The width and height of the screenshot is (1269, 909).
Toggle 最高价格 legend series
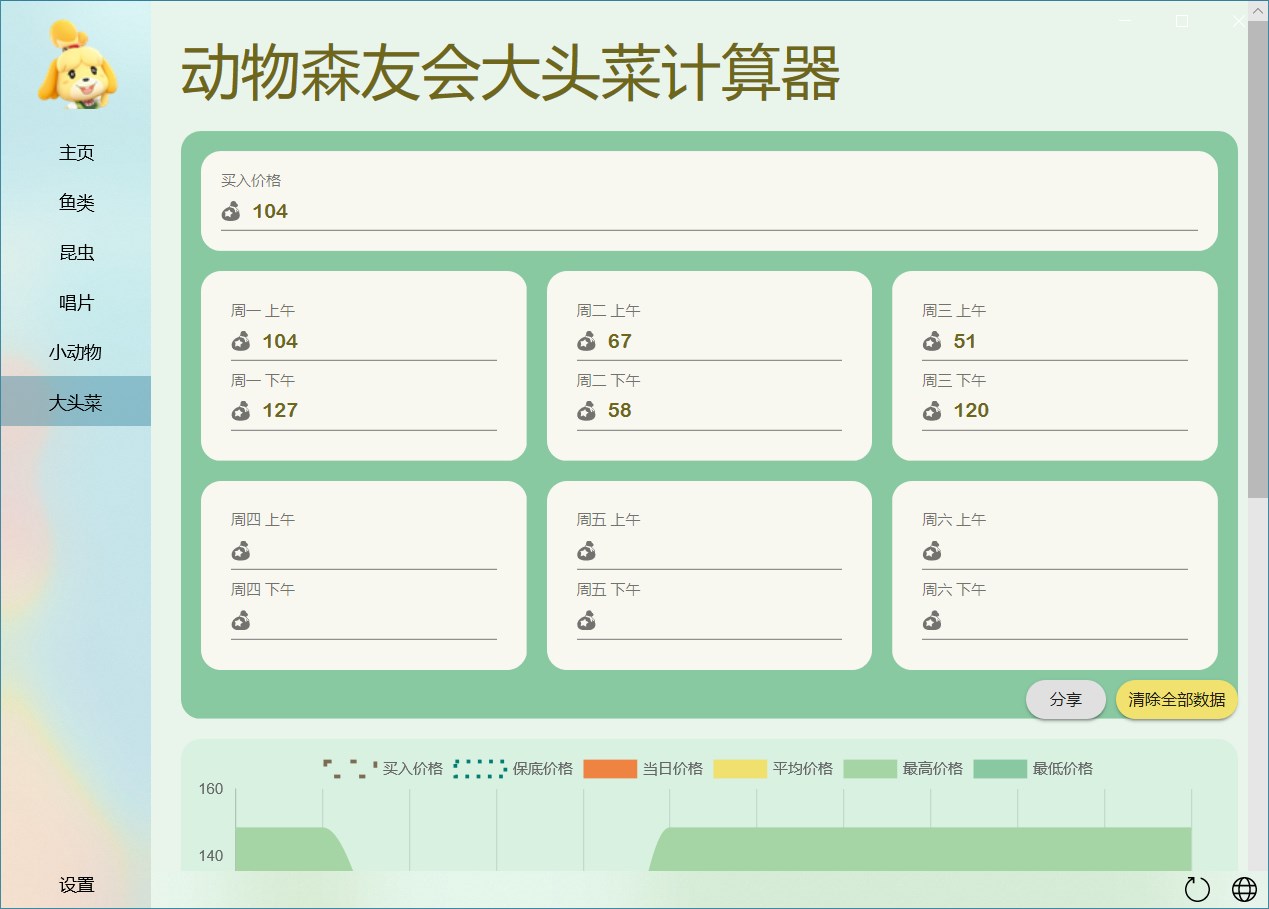[903, 768]
